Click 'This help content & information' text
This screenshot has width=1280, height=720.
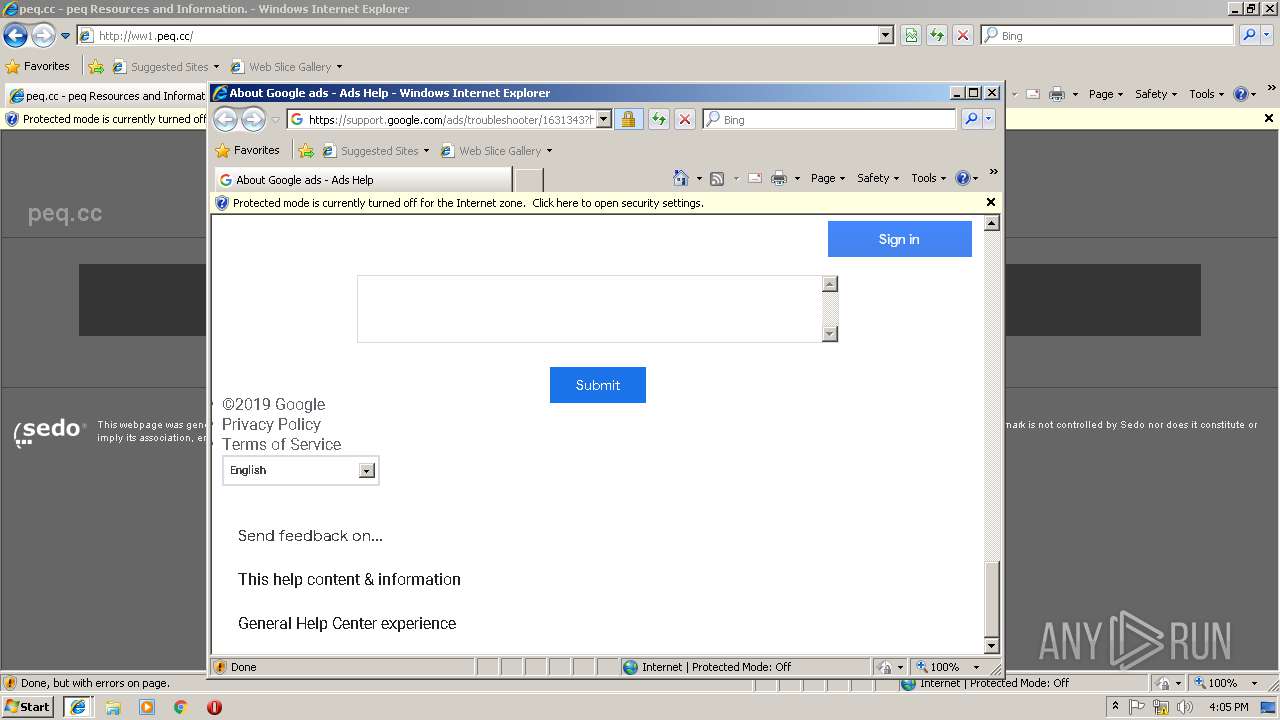349,579
